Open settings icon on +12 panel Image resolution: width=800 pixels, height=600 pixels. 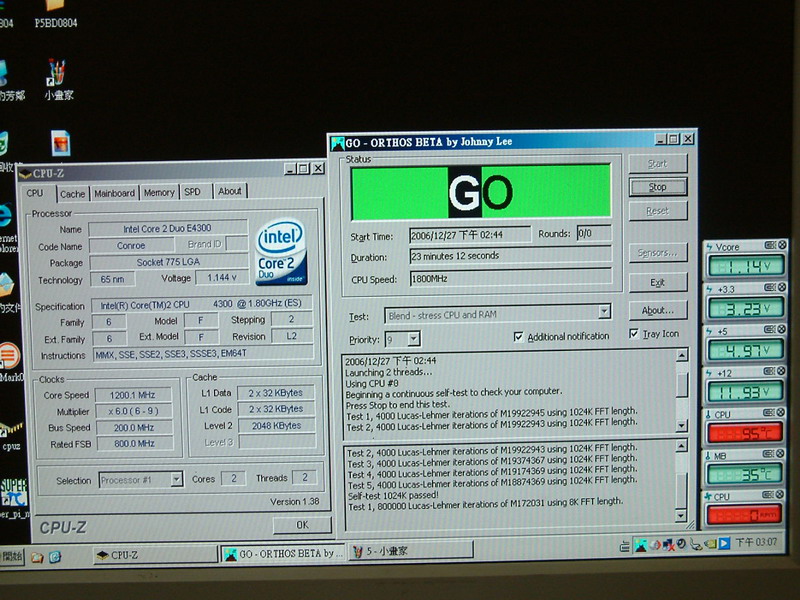(x=769, y=371)
